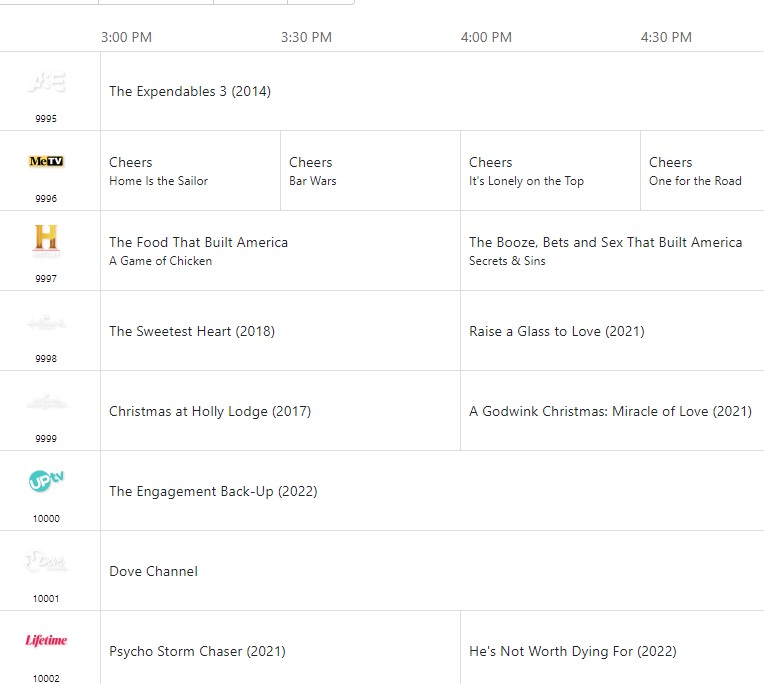Open Psycho Storm Chaser (2021) listing
This screenshot has width=764, height=684.
[197, 651]
